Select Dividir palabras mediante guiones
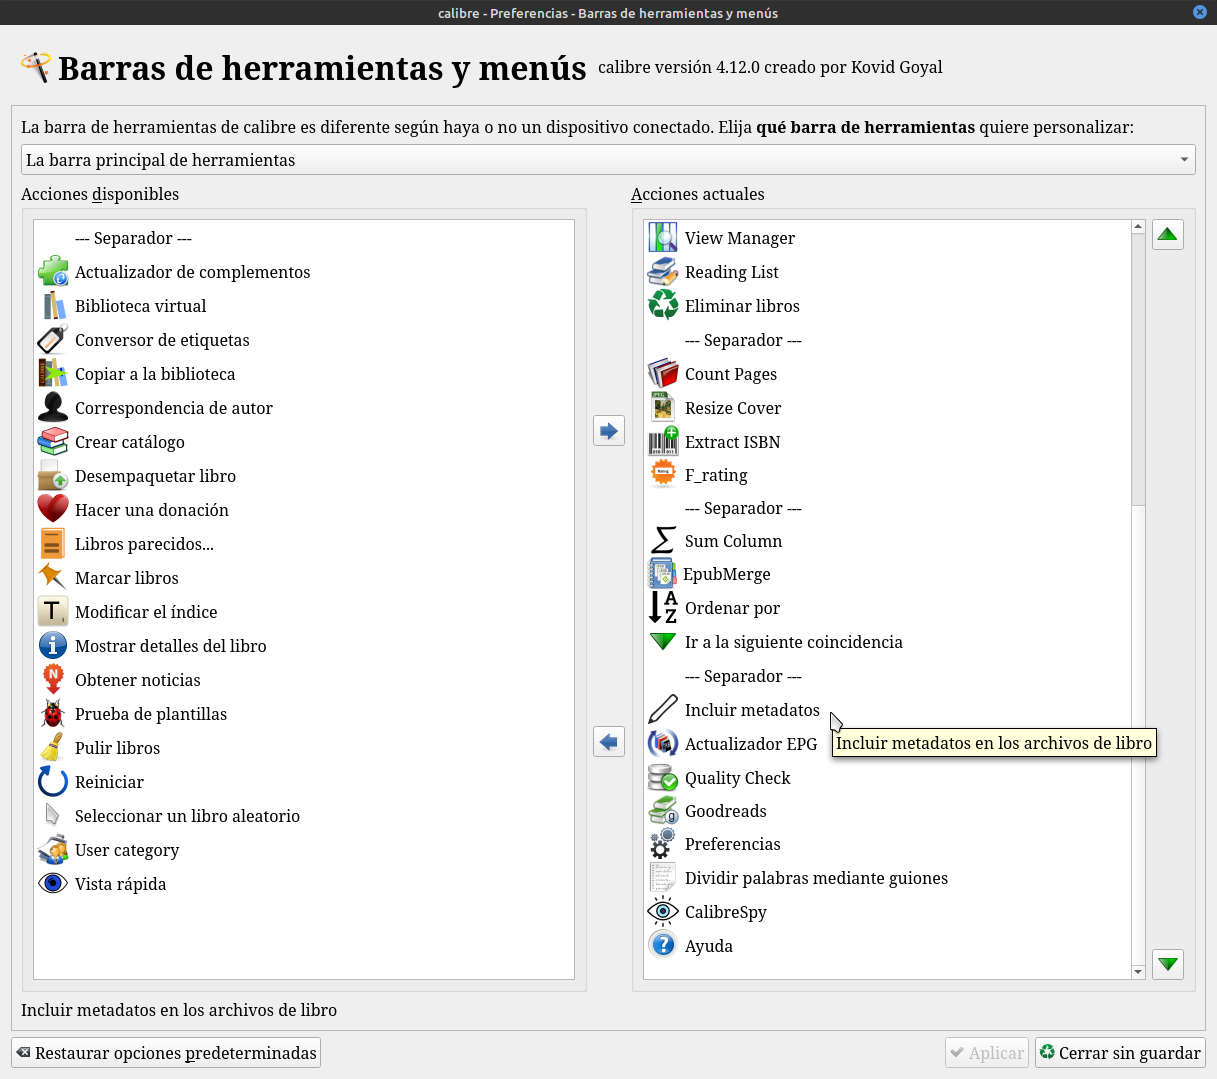 888,878
